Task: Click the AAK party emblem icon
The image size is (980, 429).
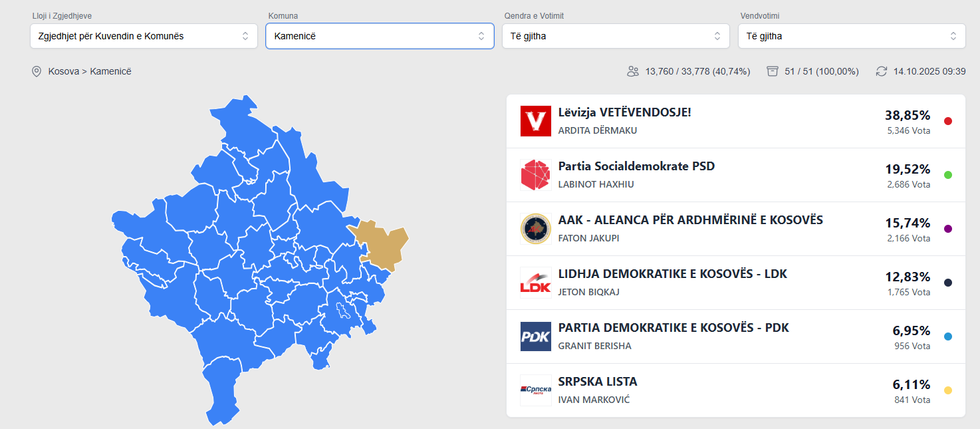Action: point(537,229)
